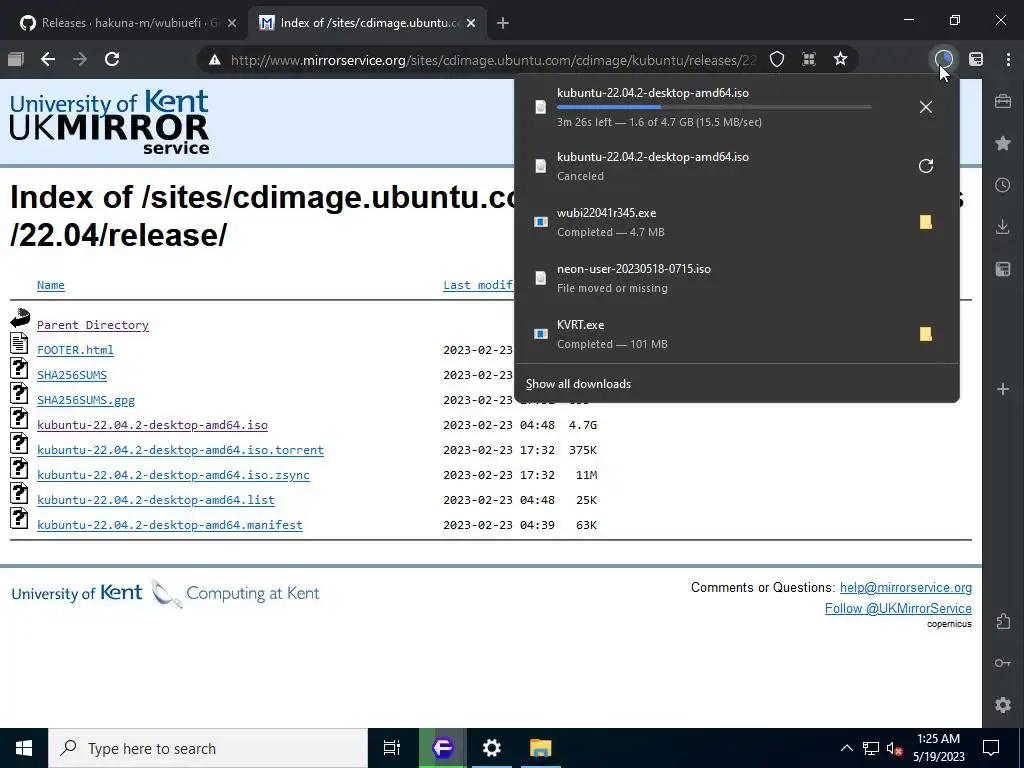Show wubi22041r345.exe in folder
The image size is (1024, 768).
[925, 222]
